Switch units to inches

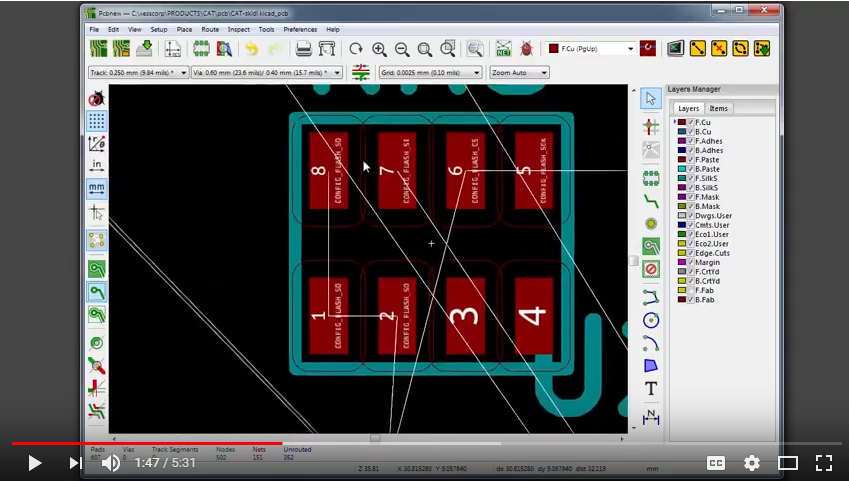[97, 166]
